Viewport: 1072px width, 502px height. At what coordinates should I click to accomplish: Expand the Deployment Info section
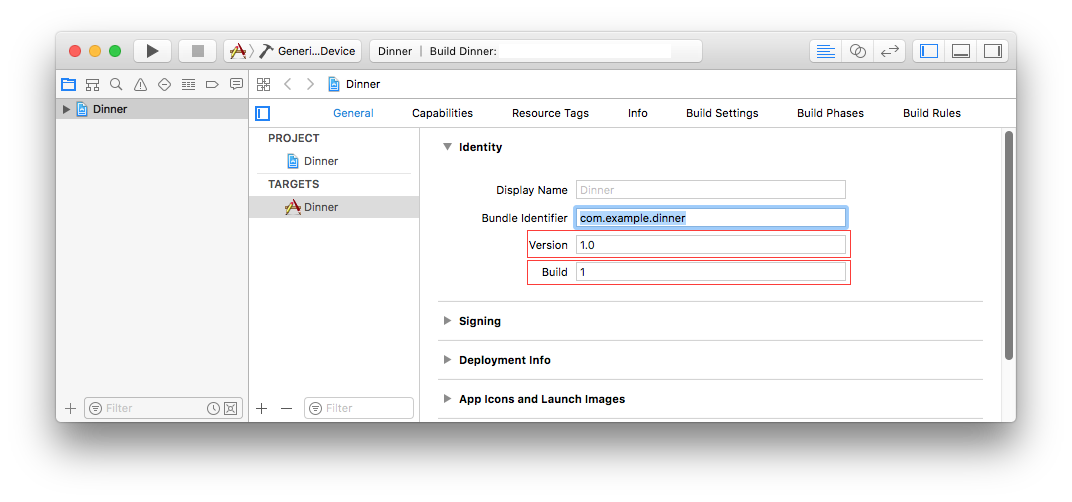447,360
